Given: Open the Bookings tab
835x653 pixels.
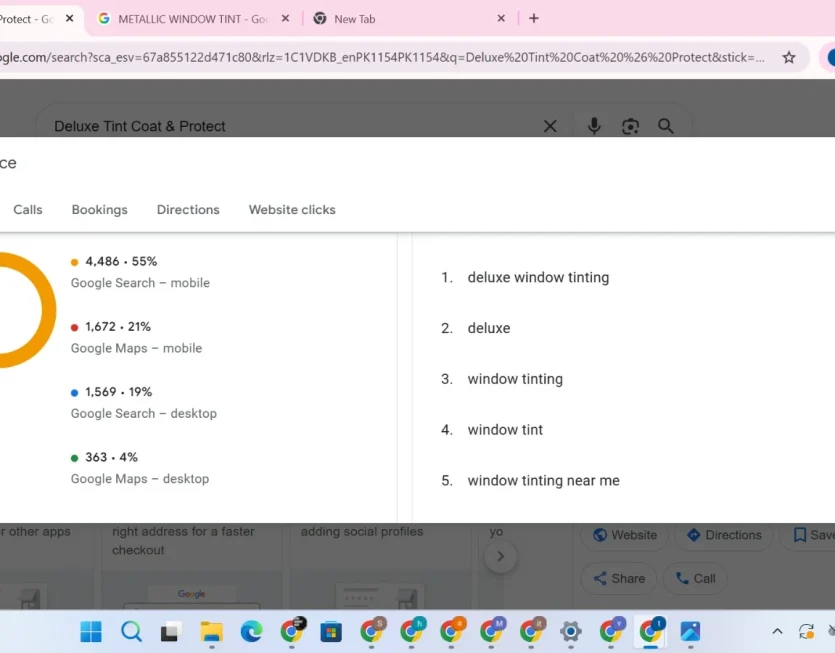Looking at the screenshot, I should 100,209.
